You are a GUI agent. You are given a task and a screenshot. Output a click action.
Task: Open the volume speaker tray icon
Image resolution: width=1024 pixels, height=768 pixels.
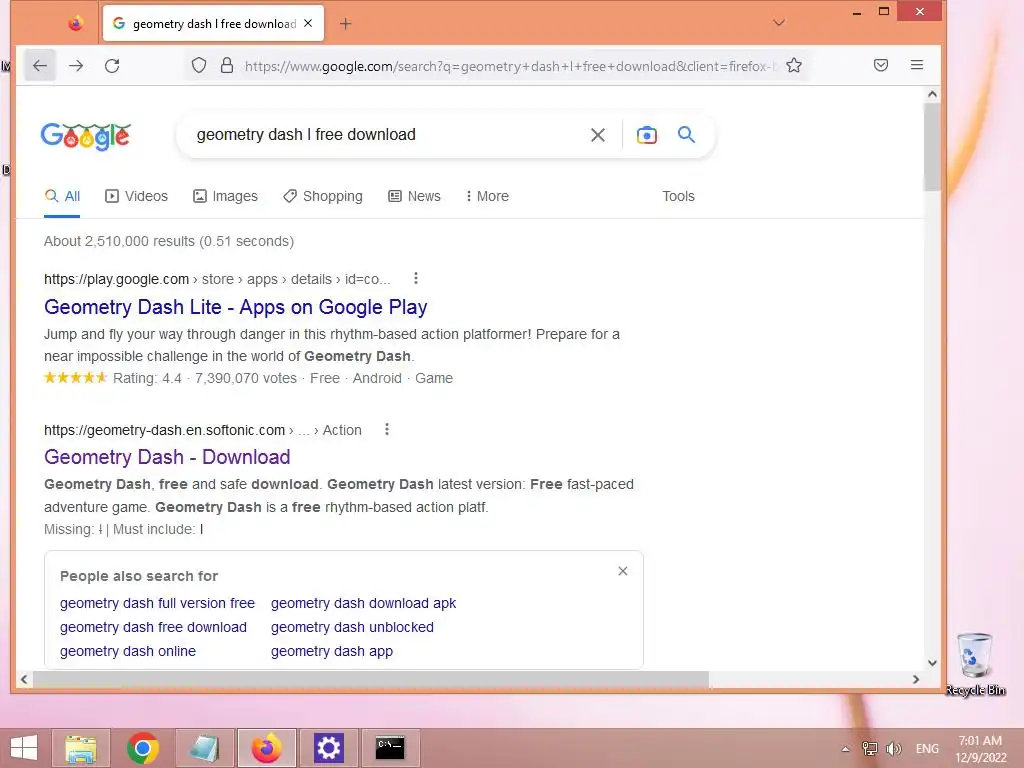(x=893, y=748)
